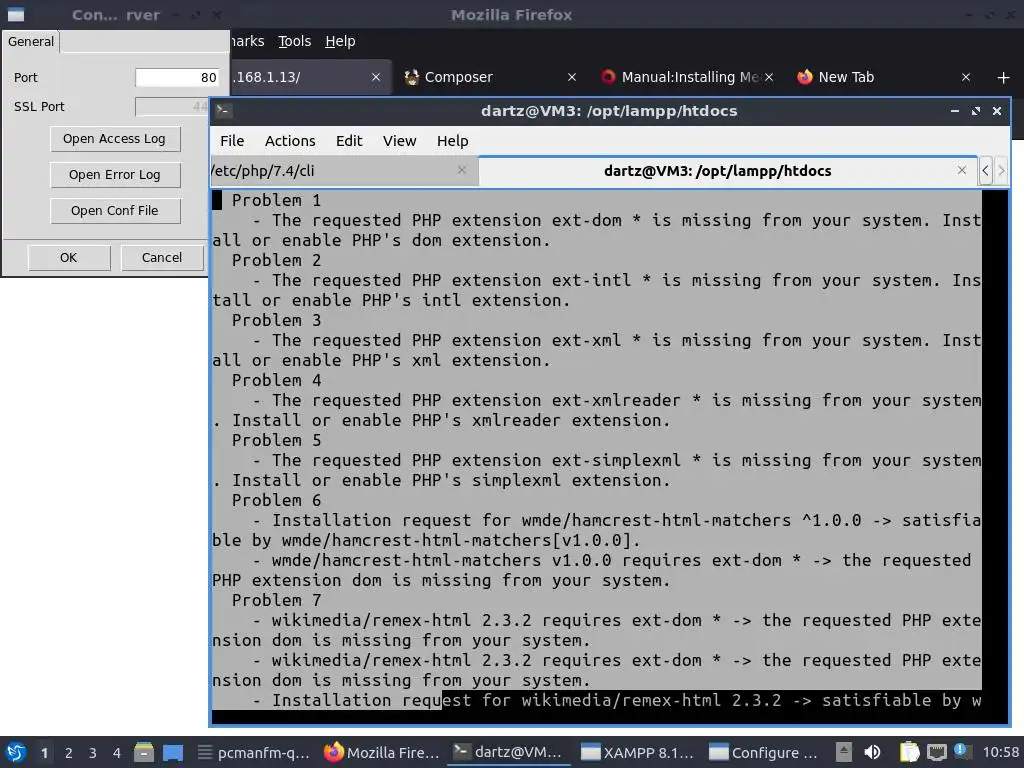The height and width of the screenshot is (768, 1024).
Task: Open the volume control tray icon
Action: click(x=872, y=752)
